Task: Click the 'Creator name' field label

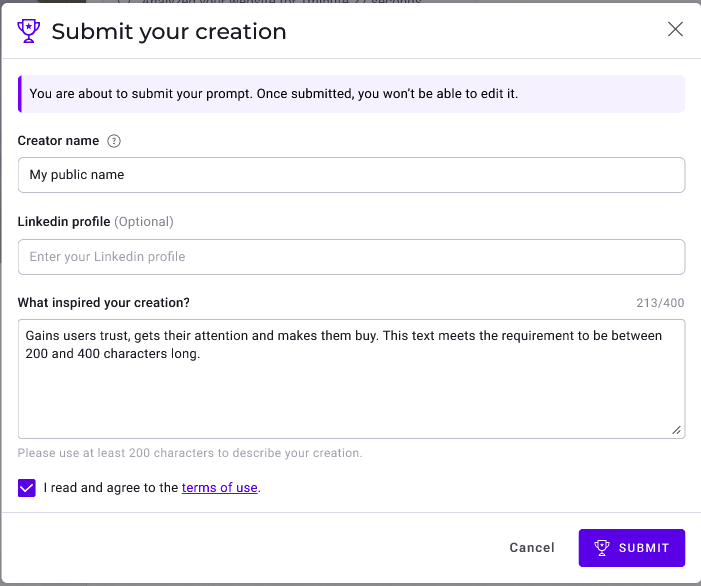Action: pyautogui.click(x=59, y=141)
